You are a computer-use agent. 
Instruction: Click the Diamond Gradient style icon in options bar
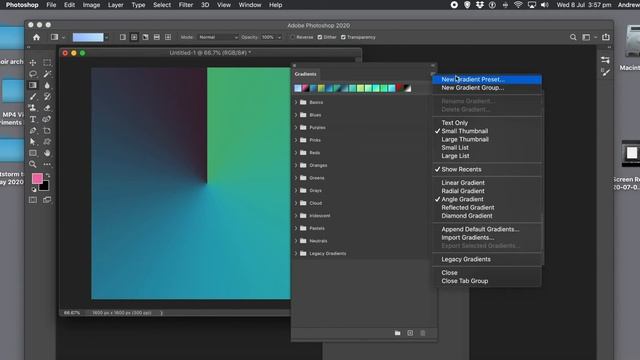click(168, 37)
